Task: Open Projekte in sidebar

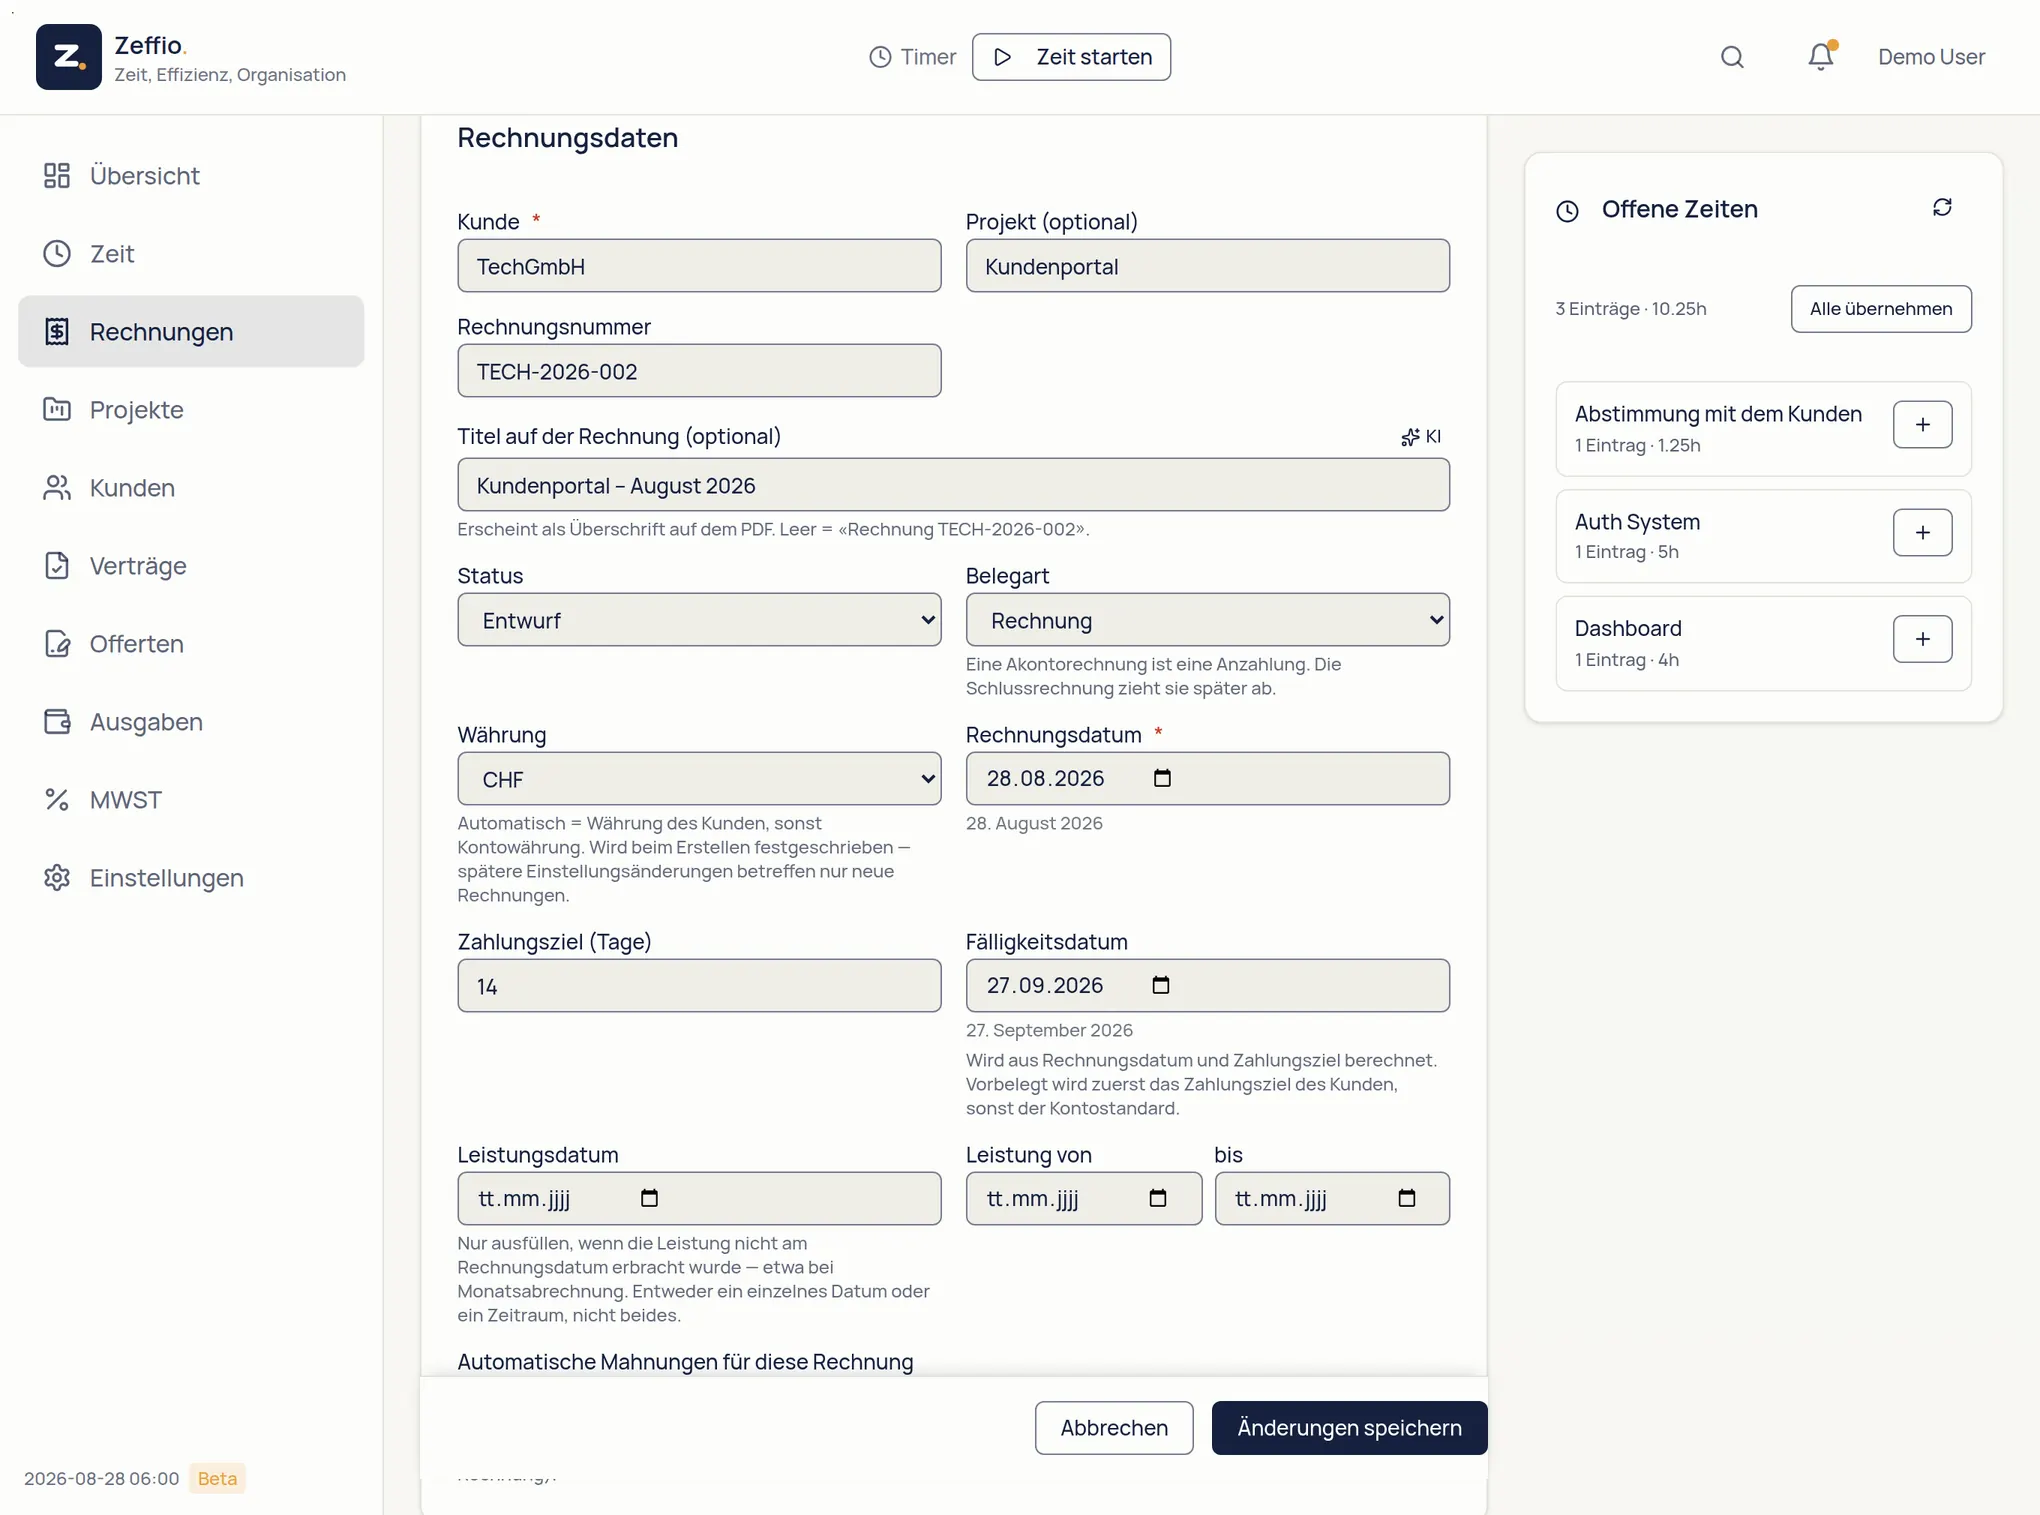Action: 191,409
